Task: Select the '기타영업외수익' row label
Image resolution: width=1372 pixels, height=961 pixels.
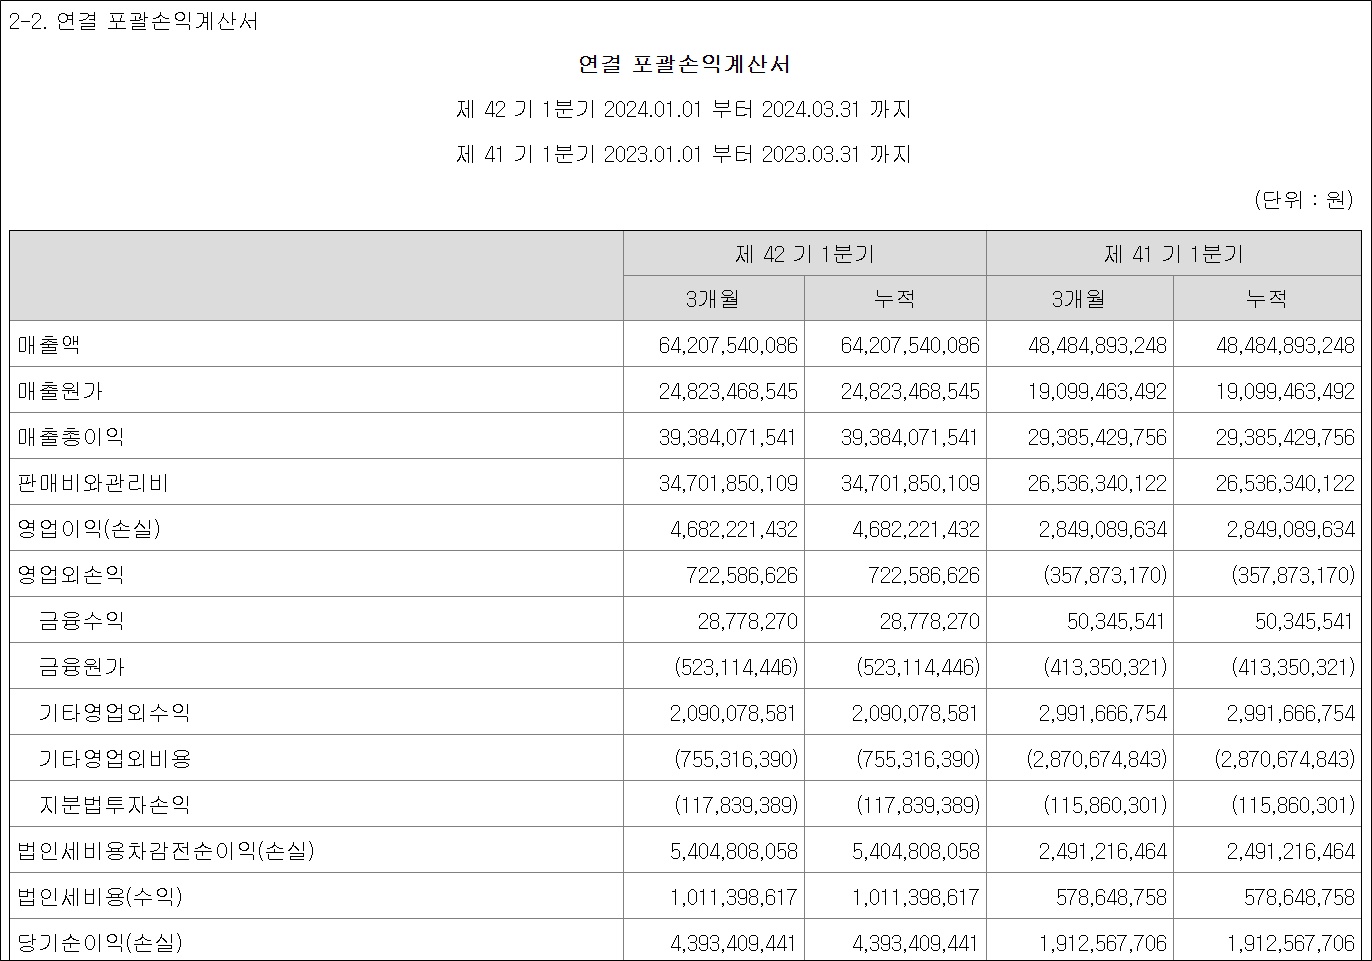Action: (115, 712)
